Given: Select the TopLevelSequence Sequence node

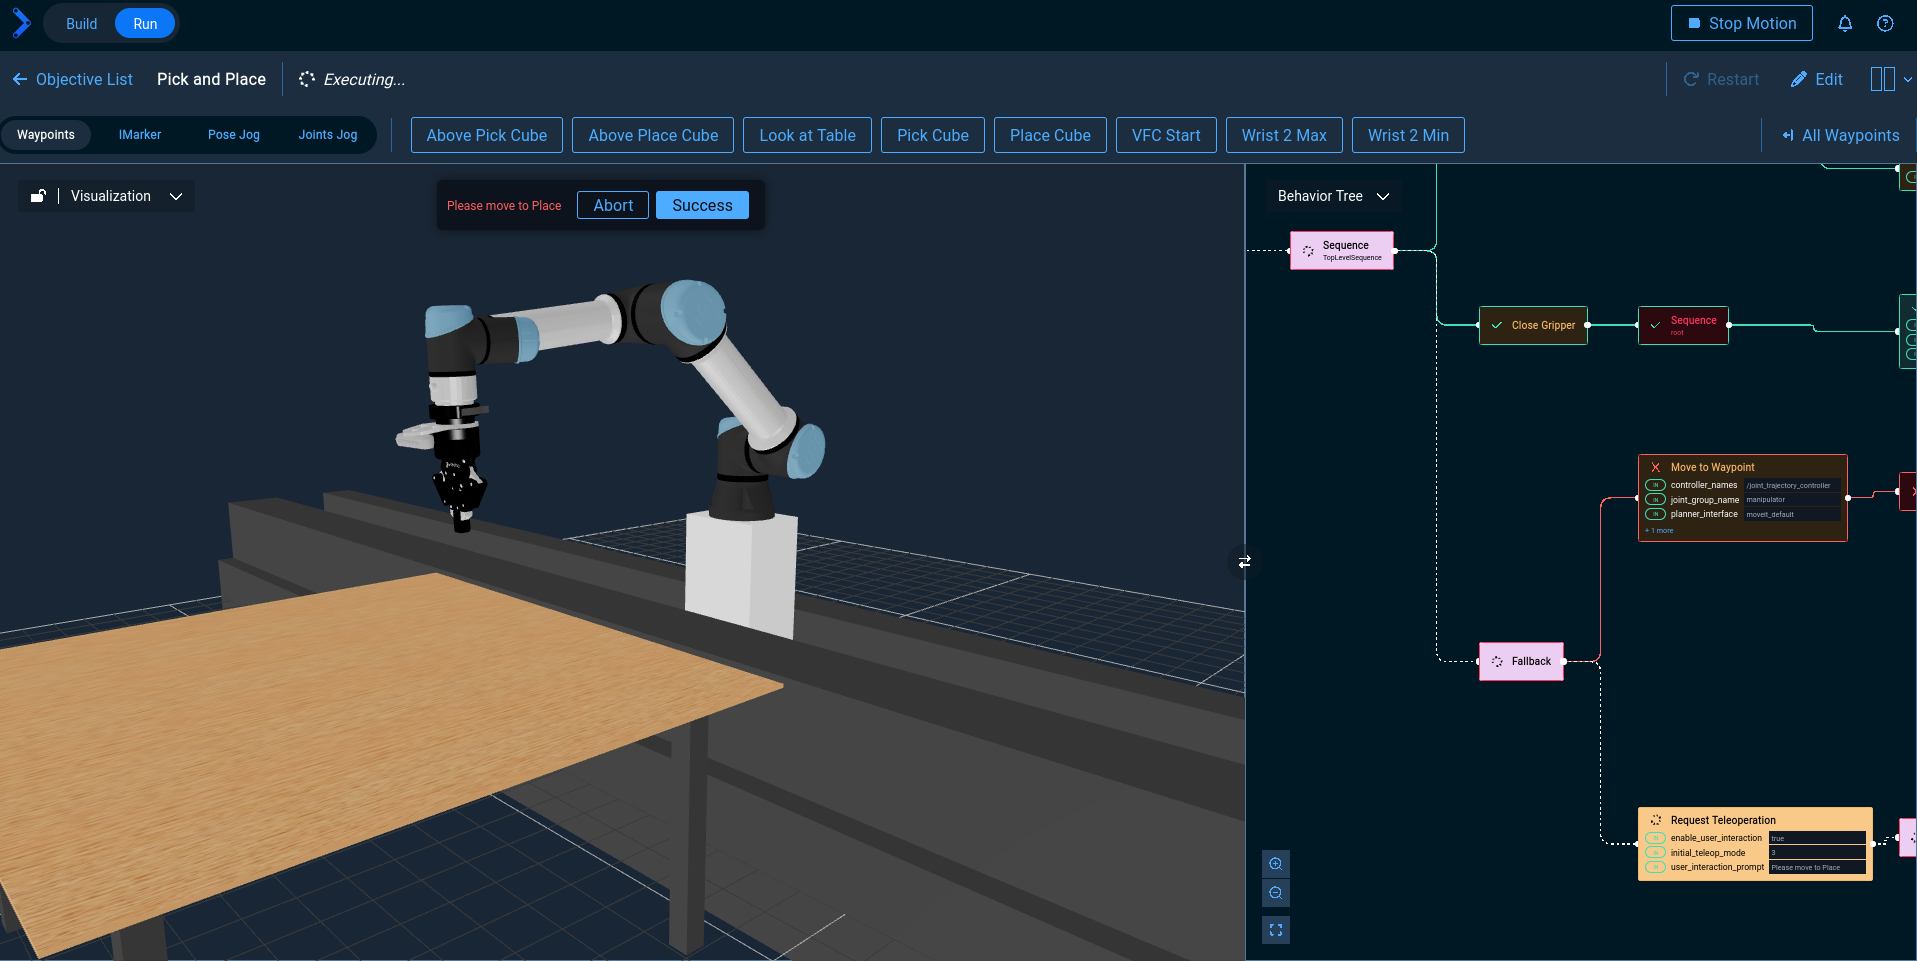Looking at the screenshot, I should point(1341,250).
